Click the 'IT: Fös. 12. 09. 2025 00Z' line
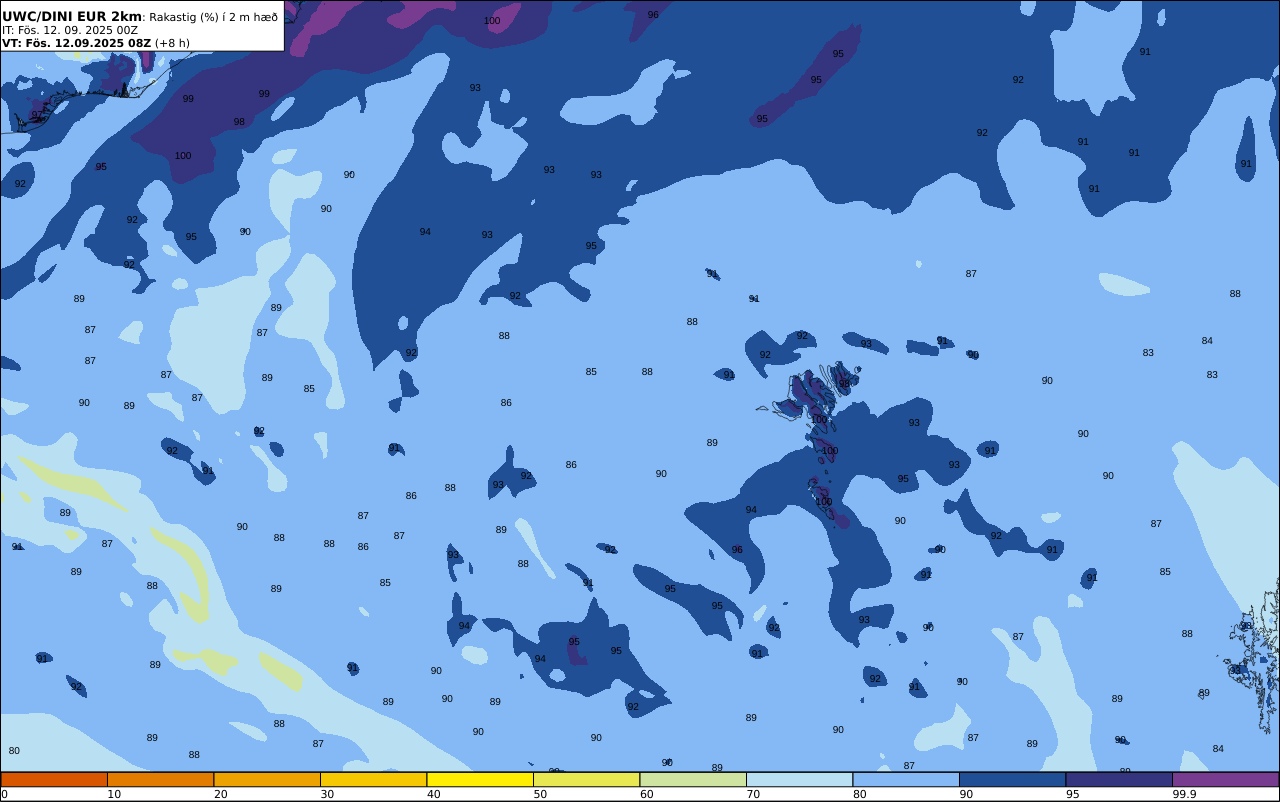 (70, 30)
